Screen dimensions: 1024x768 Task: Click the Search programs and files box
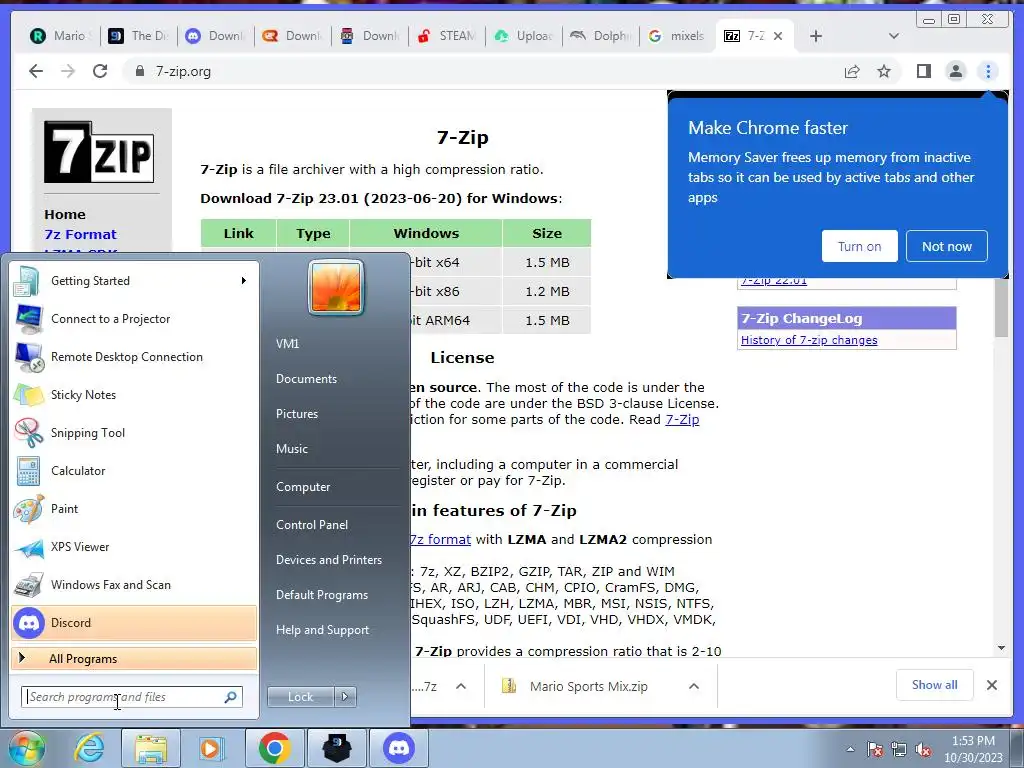point(132,697)
